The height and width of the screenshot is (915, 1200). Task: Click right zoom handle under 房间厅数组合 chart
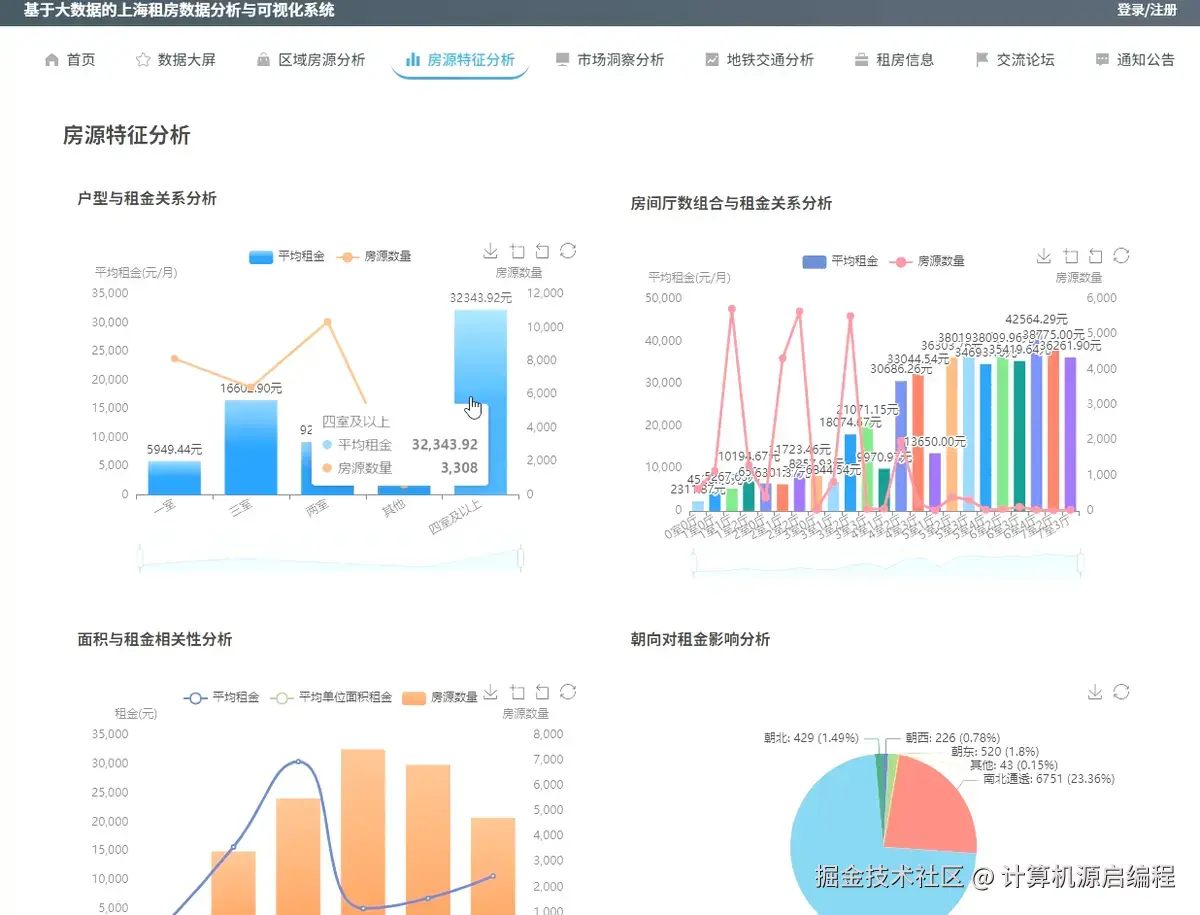tap(1080, 563)
